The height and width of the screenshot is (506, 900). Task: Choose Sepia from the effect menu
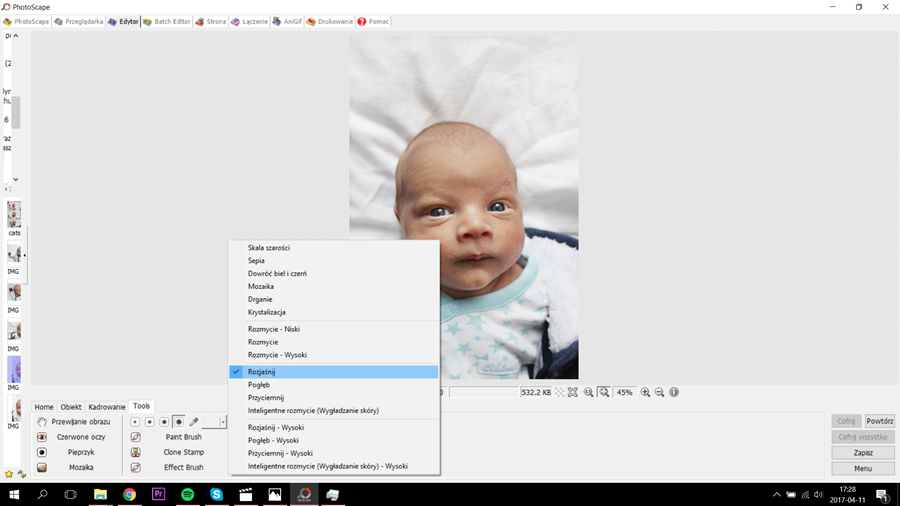tap(256, 260)
